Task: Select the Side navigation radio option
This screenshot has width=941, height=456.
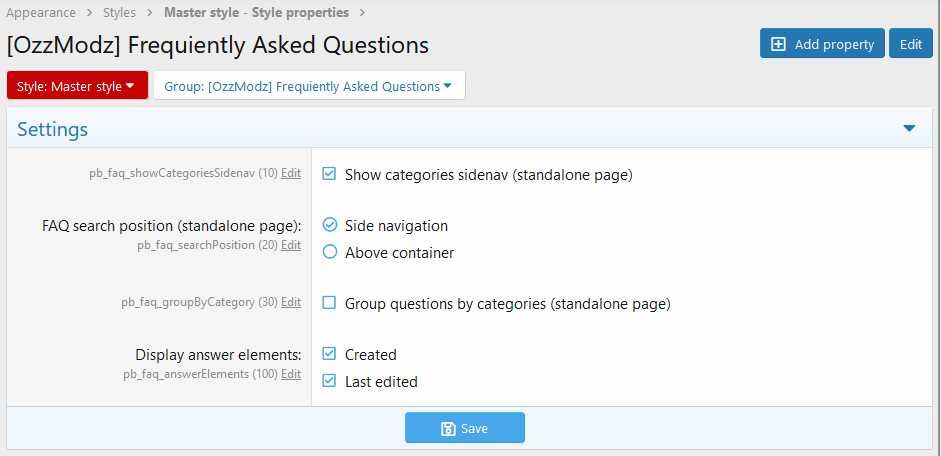Action: [329, 225]
